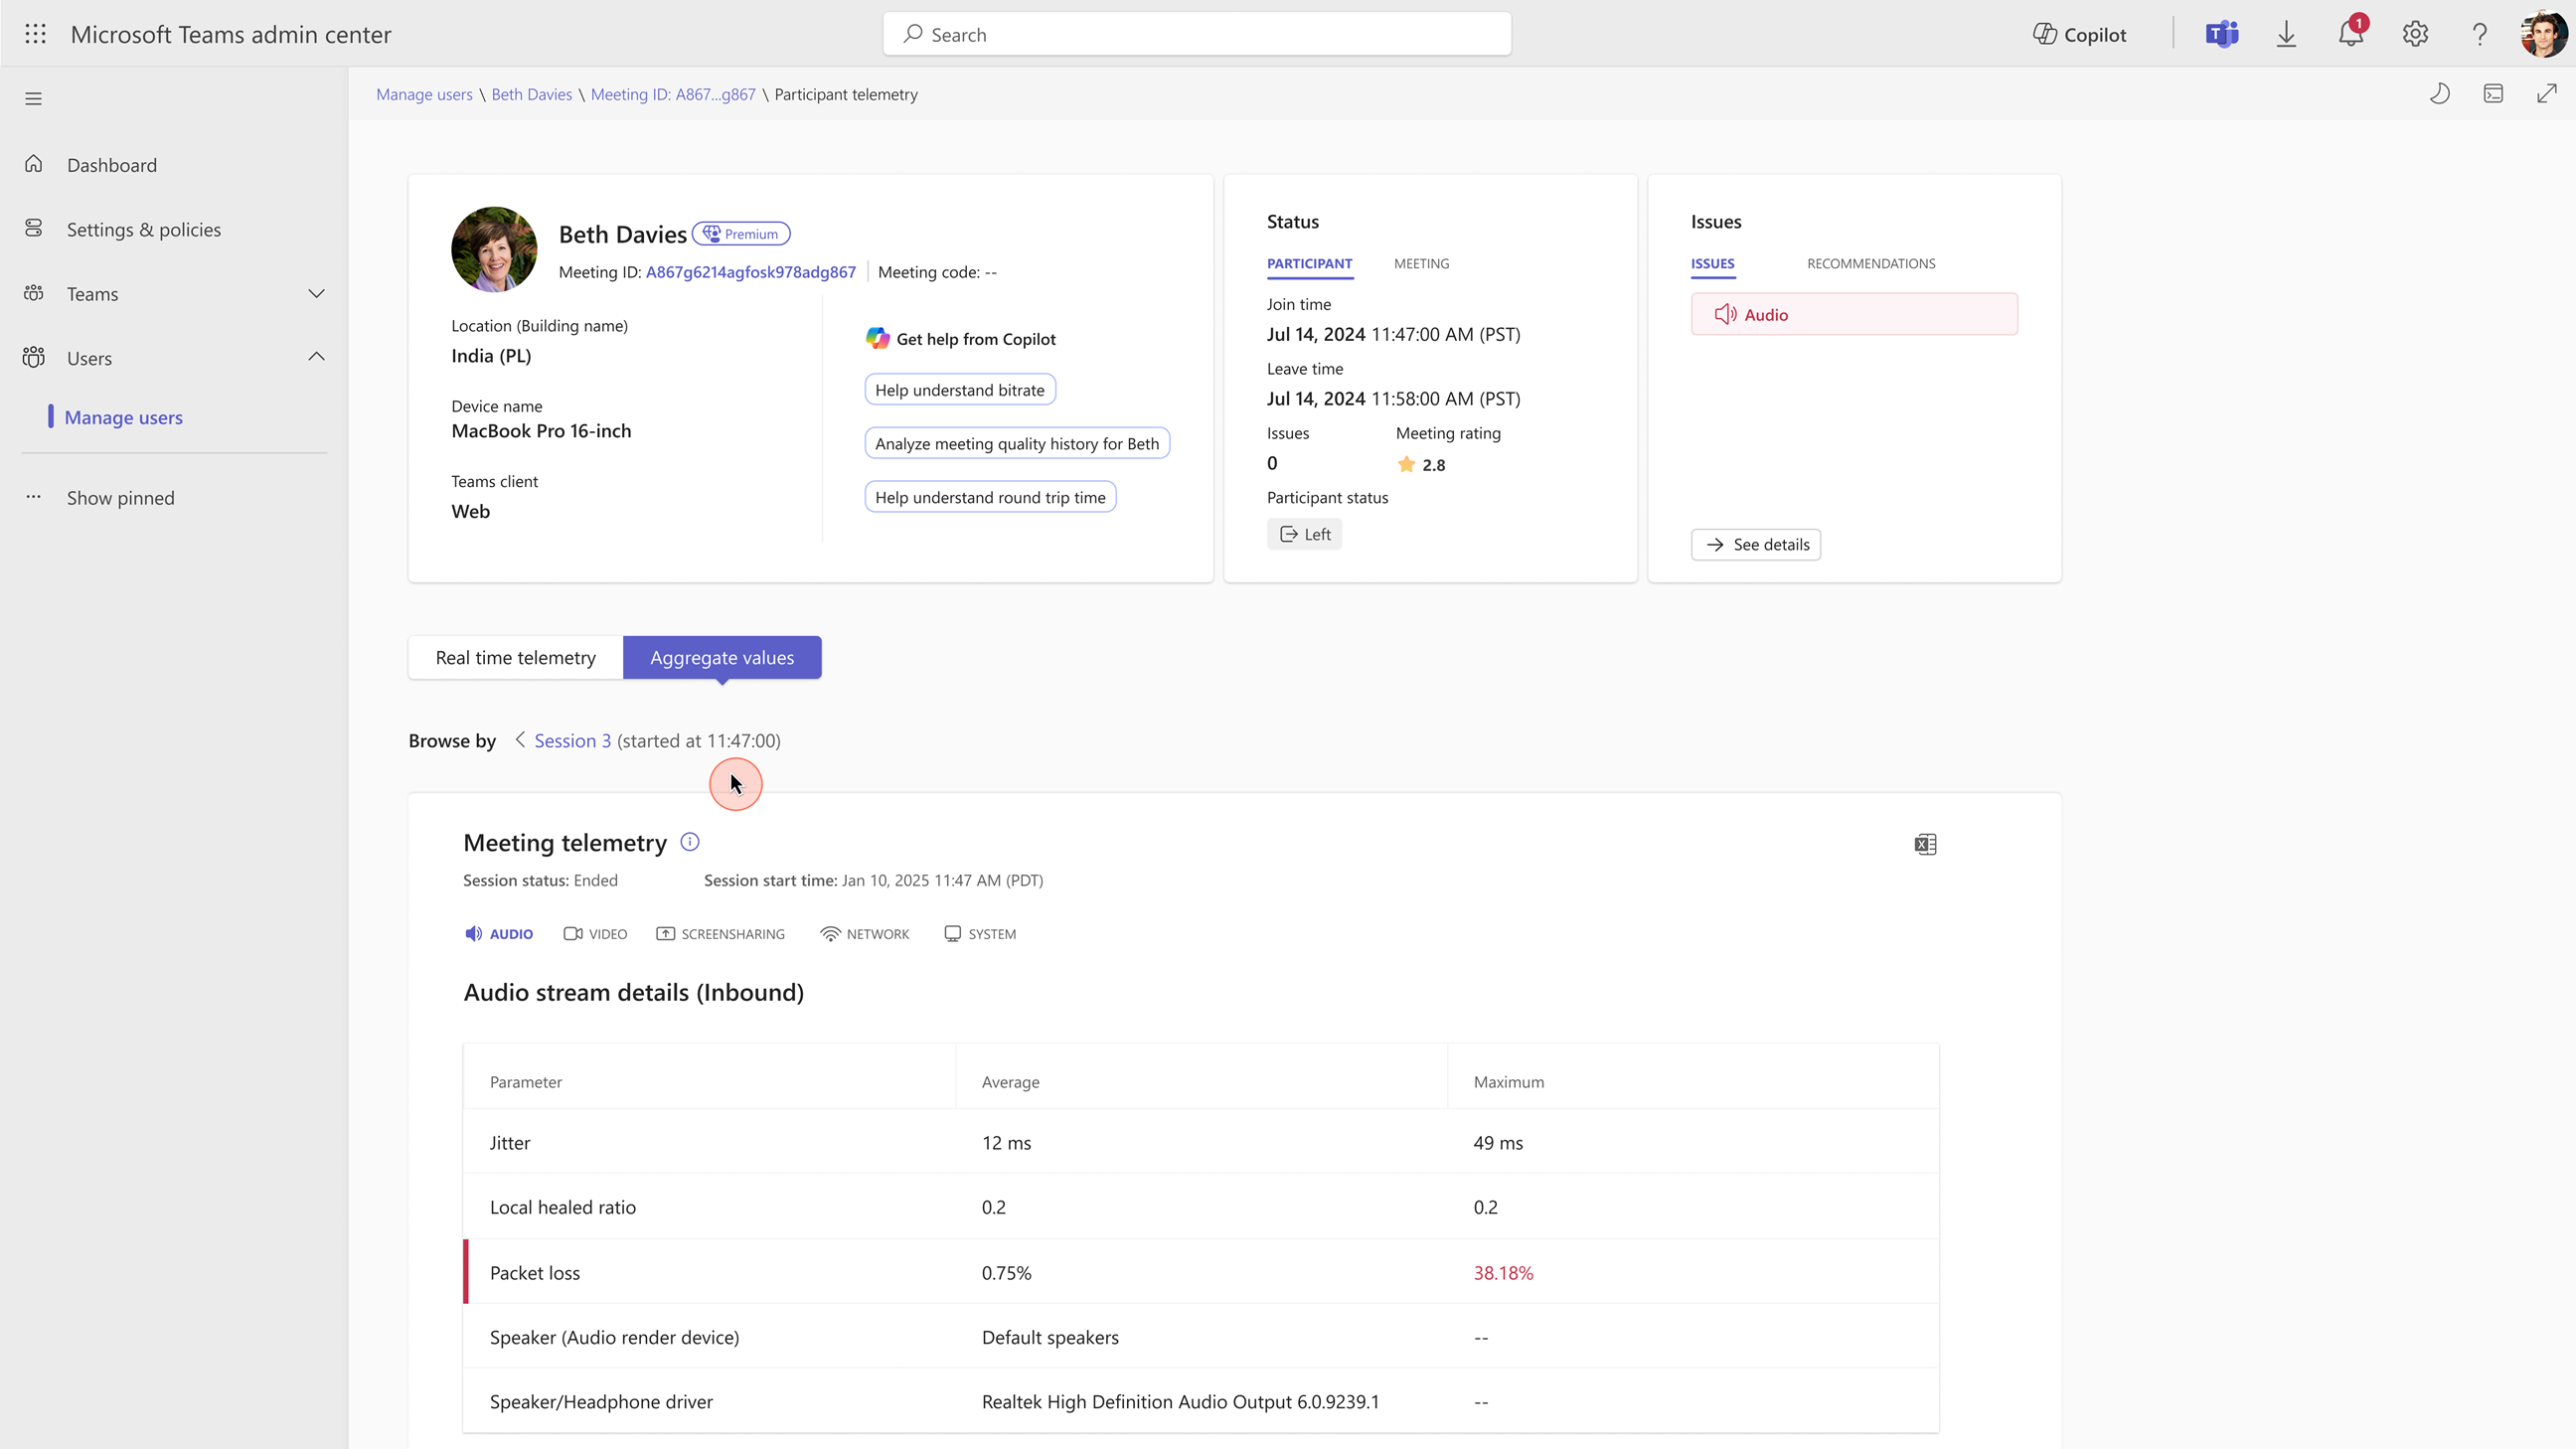2576x1449 pixels.
Task: Click Help understand bitrate
Action: pos(960,390)
